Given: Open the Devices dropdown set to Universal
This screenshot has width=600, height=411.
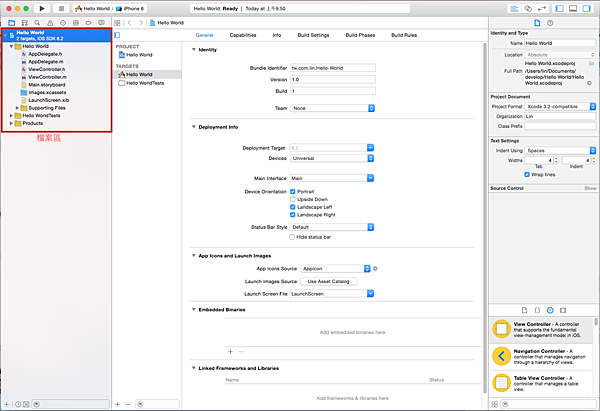Looking at the screenshot, I should pyautogui.click(x=332, y=158).
